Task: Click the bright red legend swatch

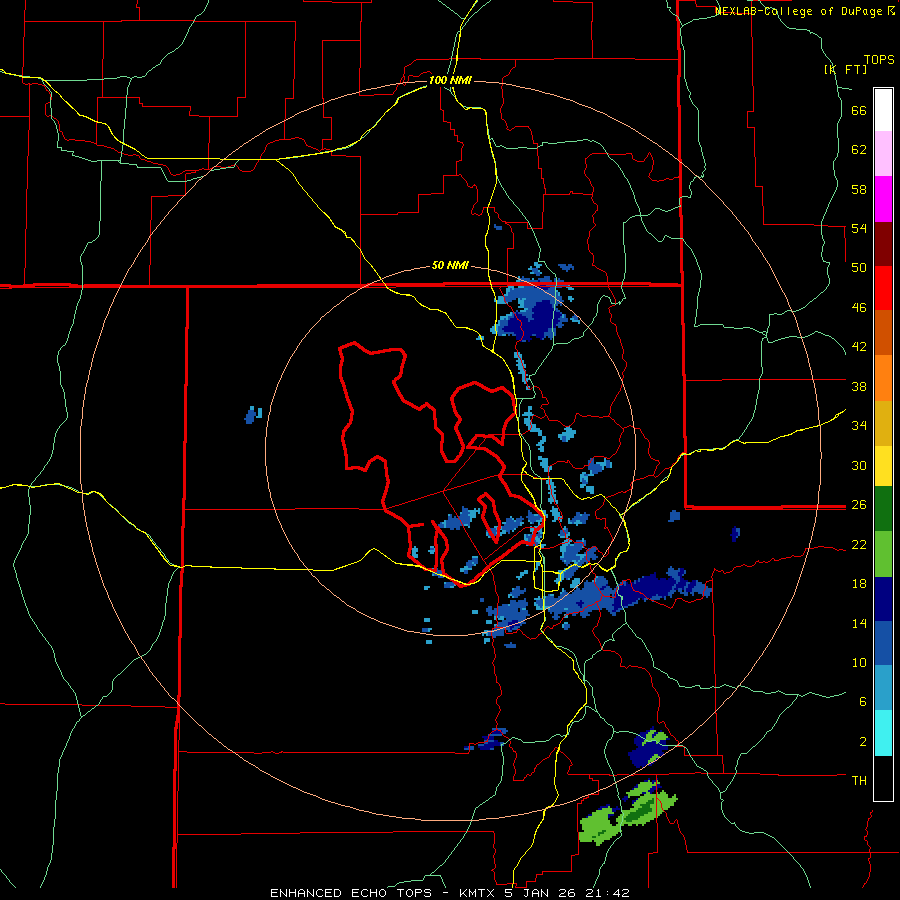Action: (x=883, y=288)
